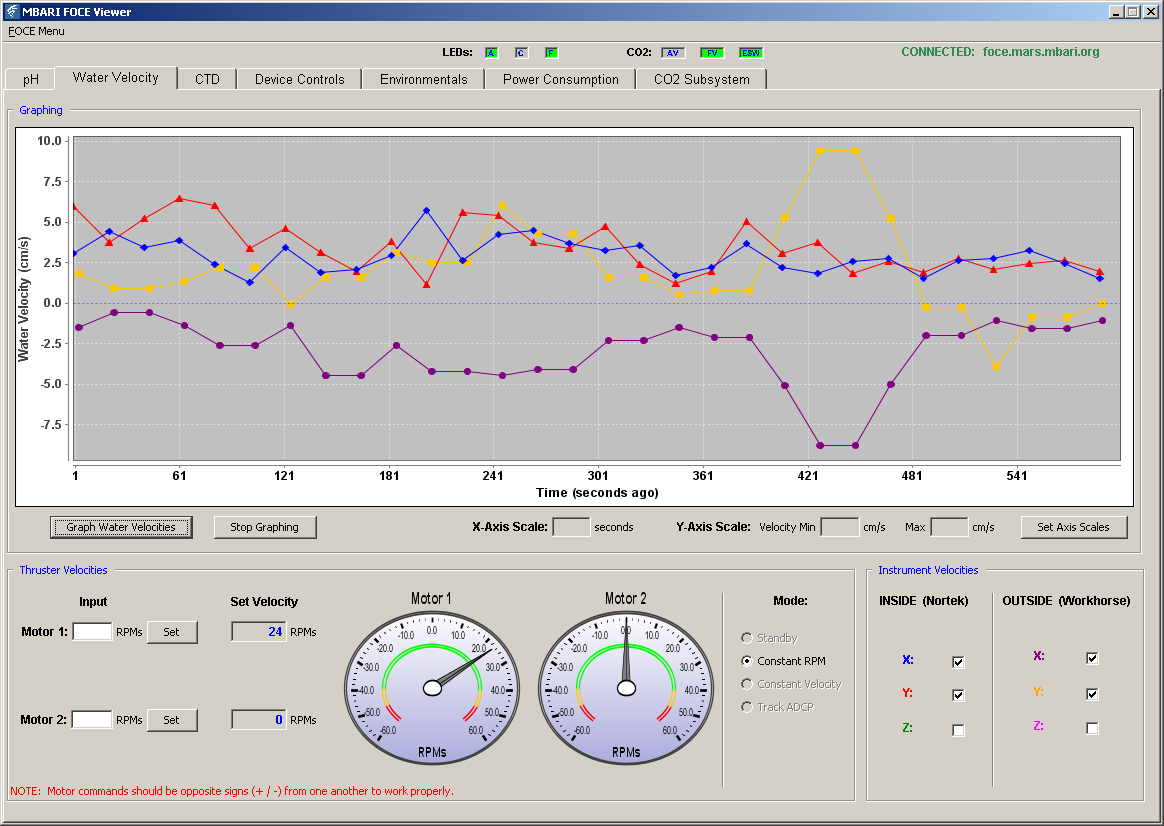This screenshot has height=826, width=1164.
Task: Click the Stop Graphing button
Action: (265, 527)
